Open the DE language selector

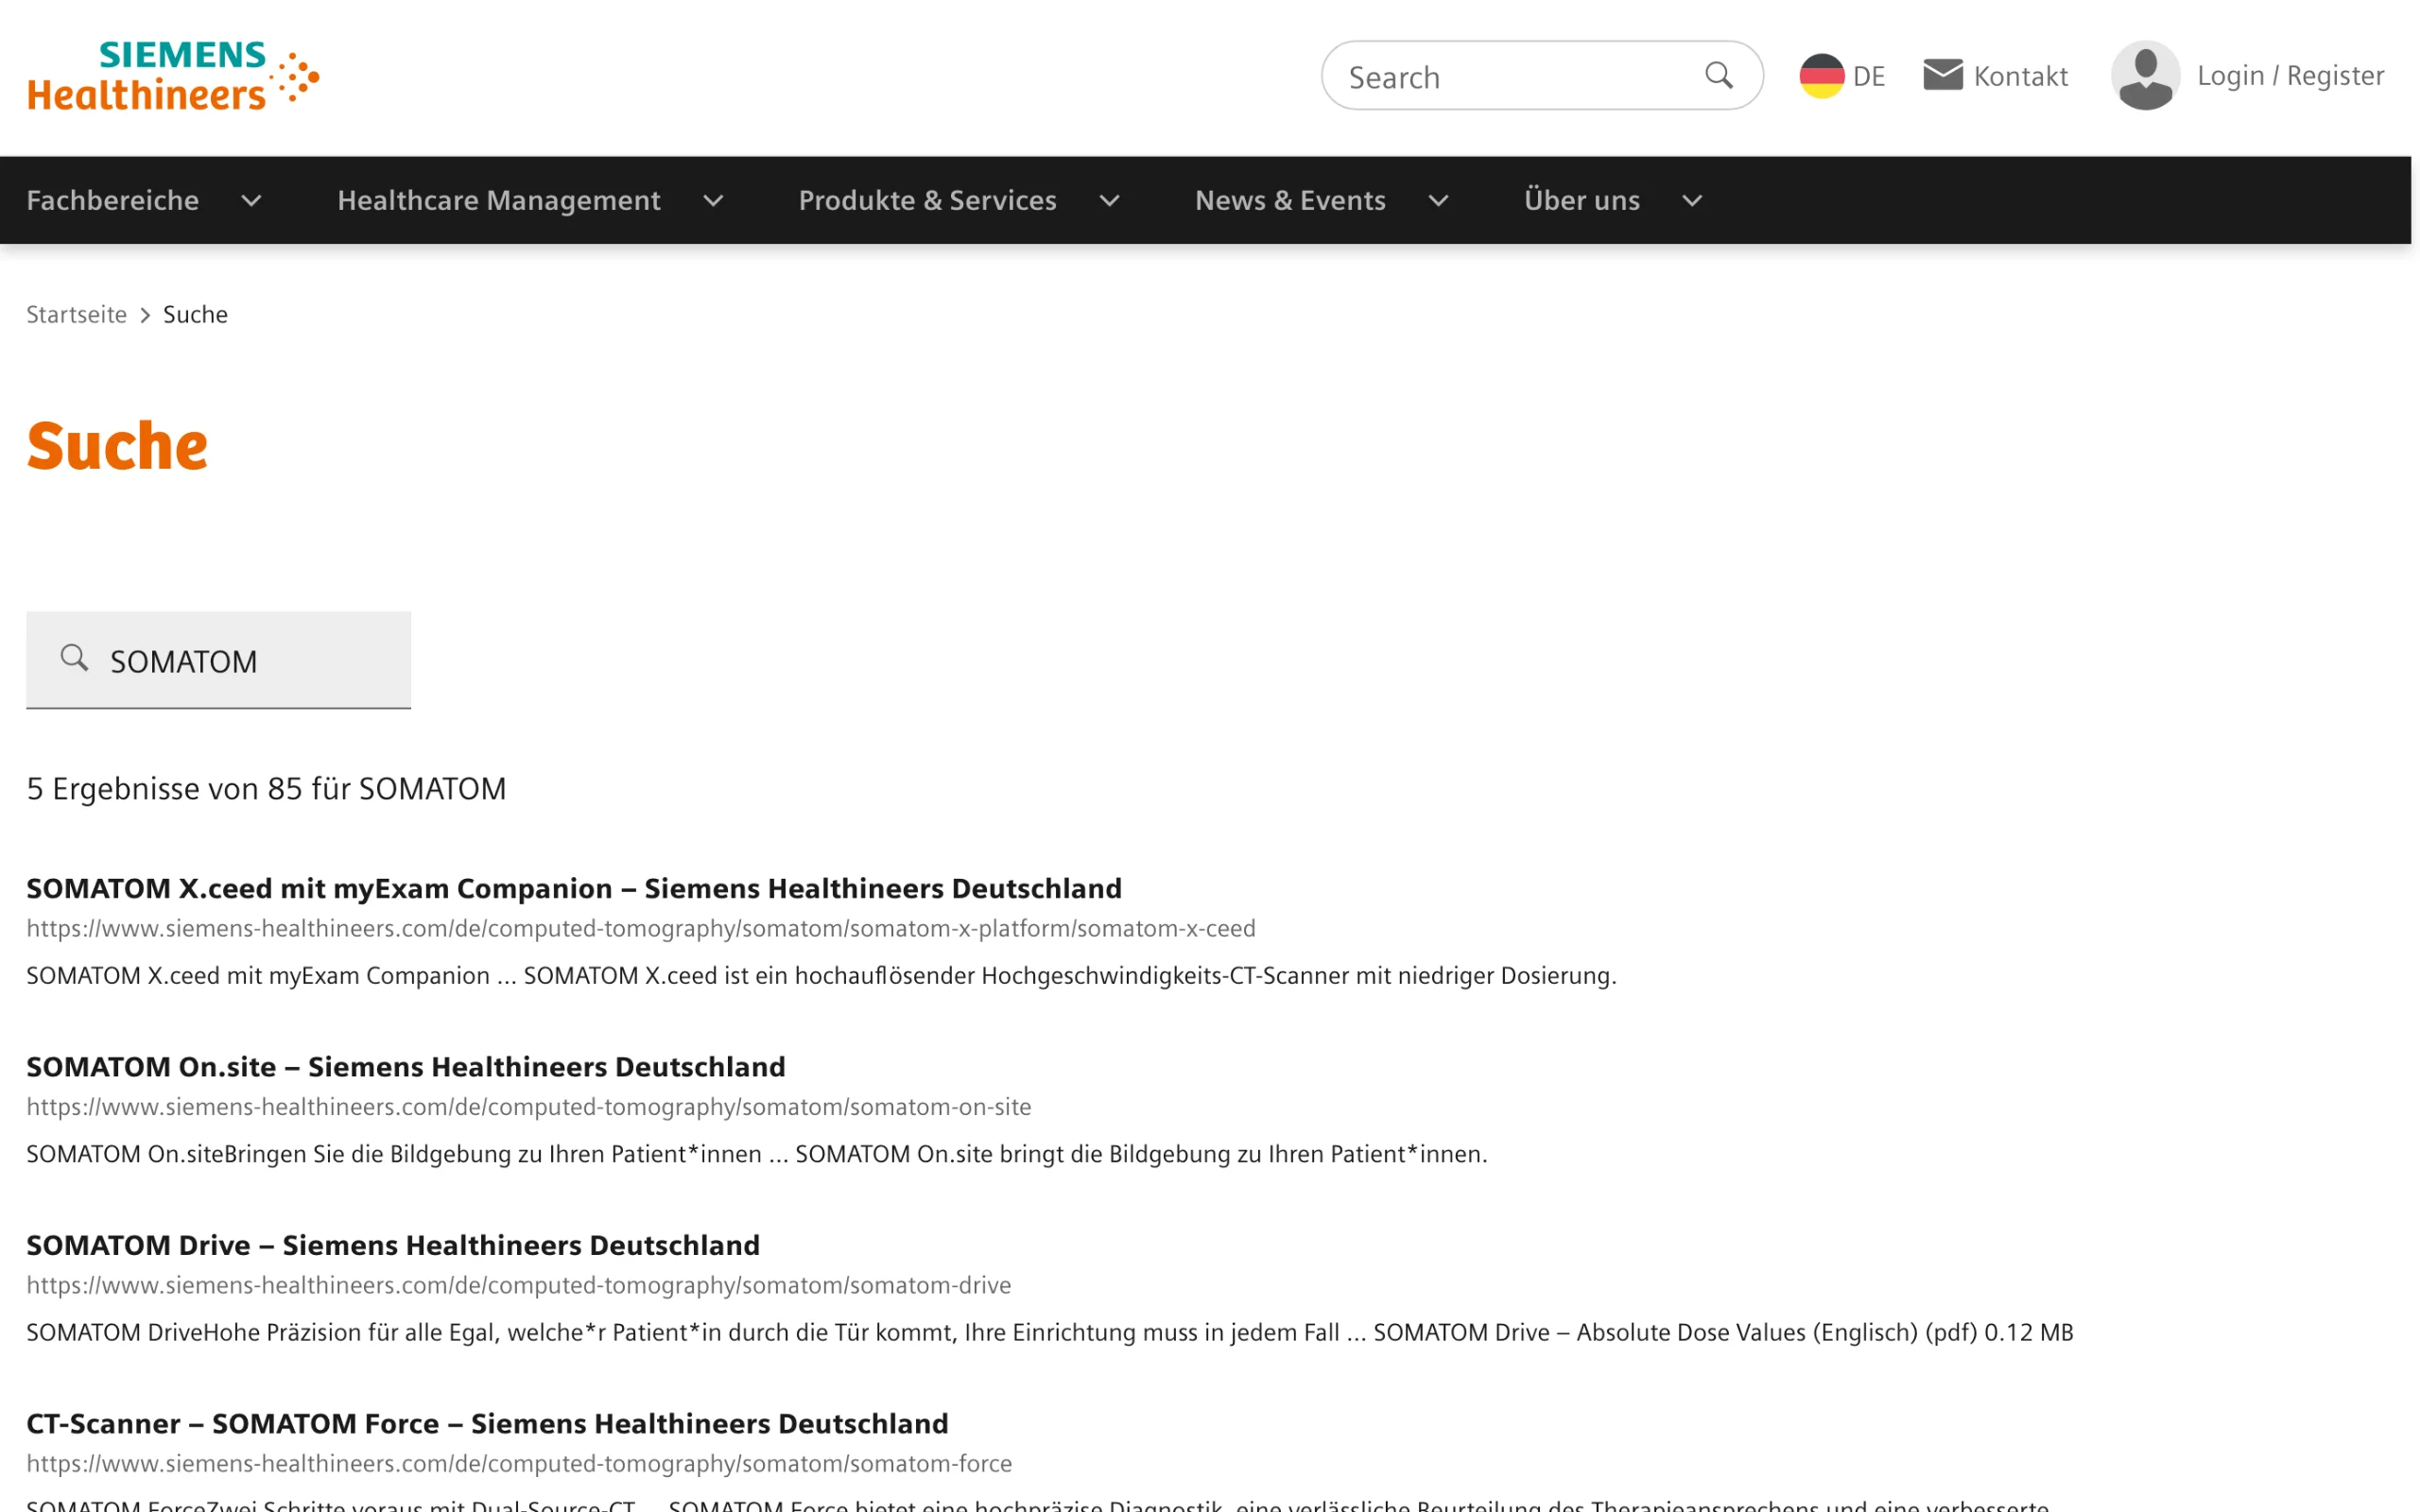coord(1842,76)
